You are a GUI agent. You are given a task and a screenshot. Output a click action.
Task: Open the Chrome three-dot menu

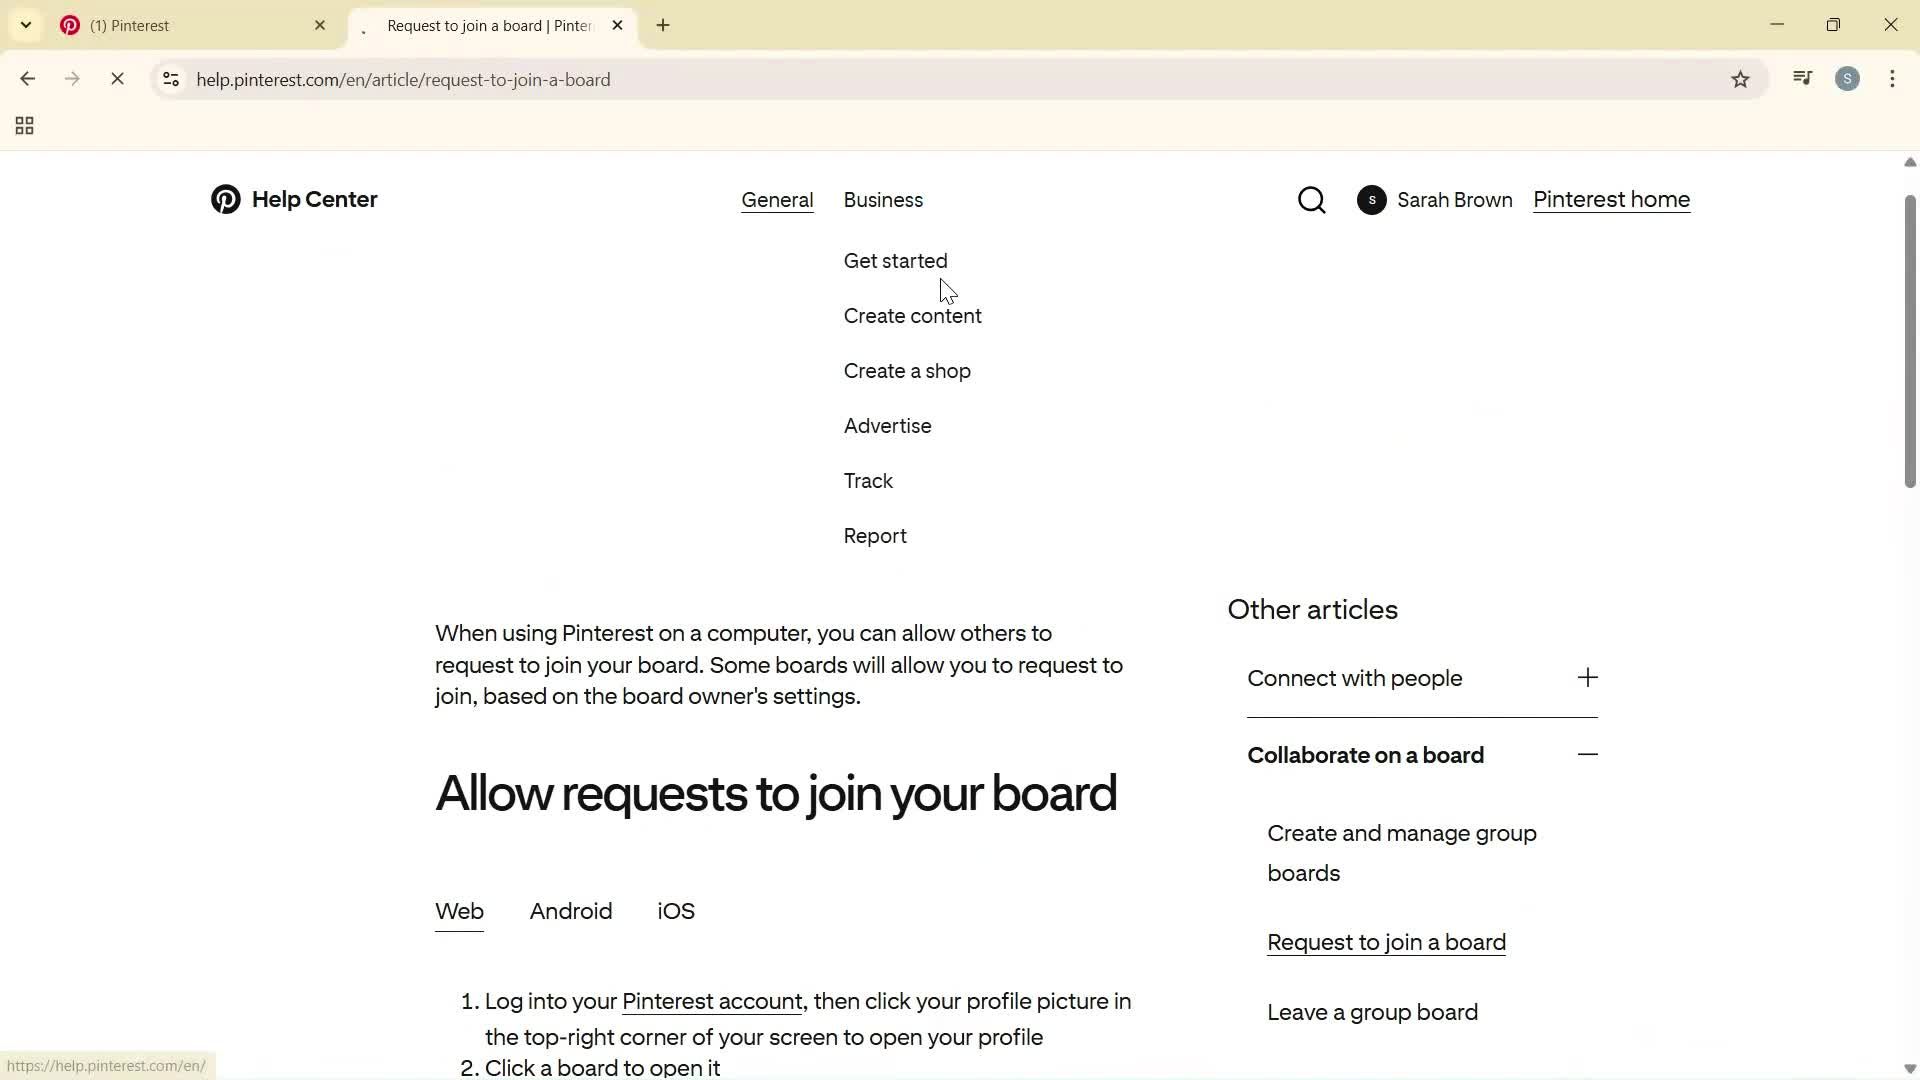(1892, 79)
